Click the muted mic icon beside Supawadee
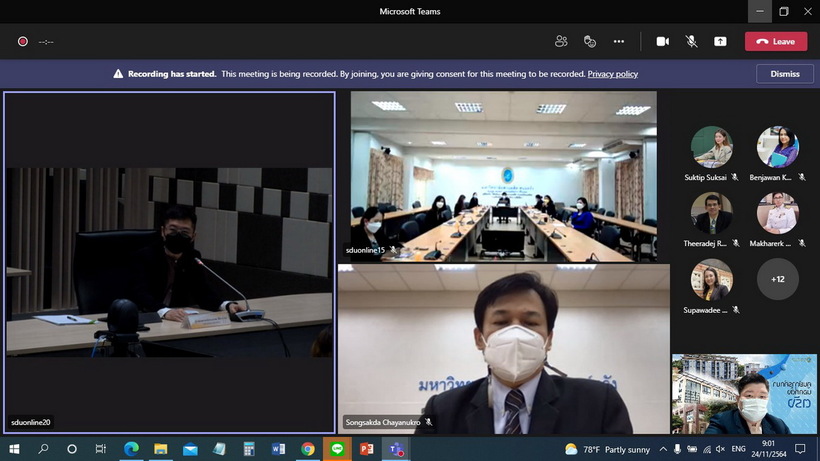The width and height of the screenshot is (820, 461). pyautogui.click(x=736, y=310)
